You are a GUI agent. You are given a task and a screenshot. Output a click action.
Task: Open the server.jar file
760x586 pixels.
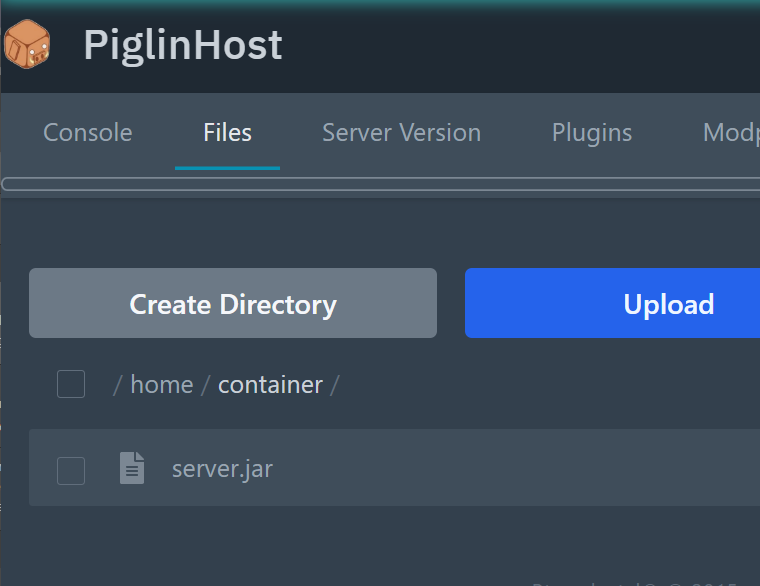pyautogui.click(x=222, y=469)
